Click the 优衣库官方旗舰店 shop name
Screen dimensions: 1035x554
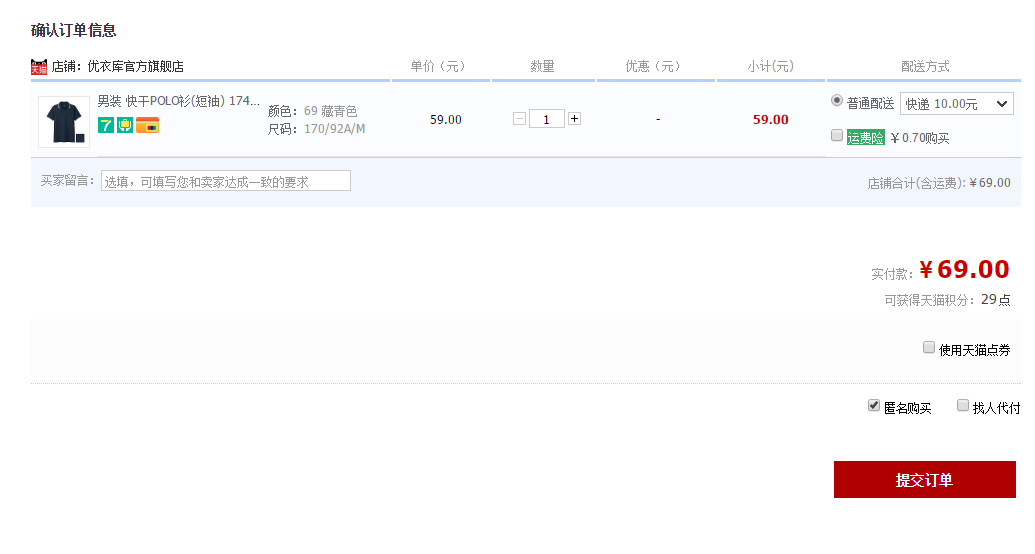point(135,67)
